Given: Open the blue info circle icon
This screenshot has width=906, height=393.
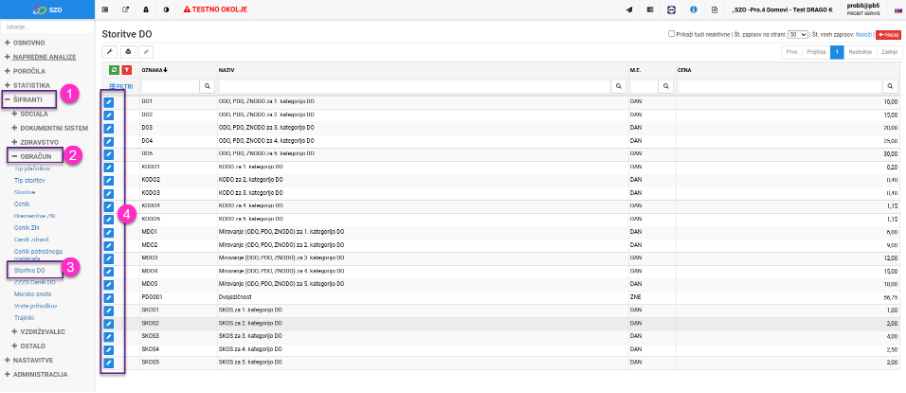Looking at the screenshot, I should (x=693, y=10).
